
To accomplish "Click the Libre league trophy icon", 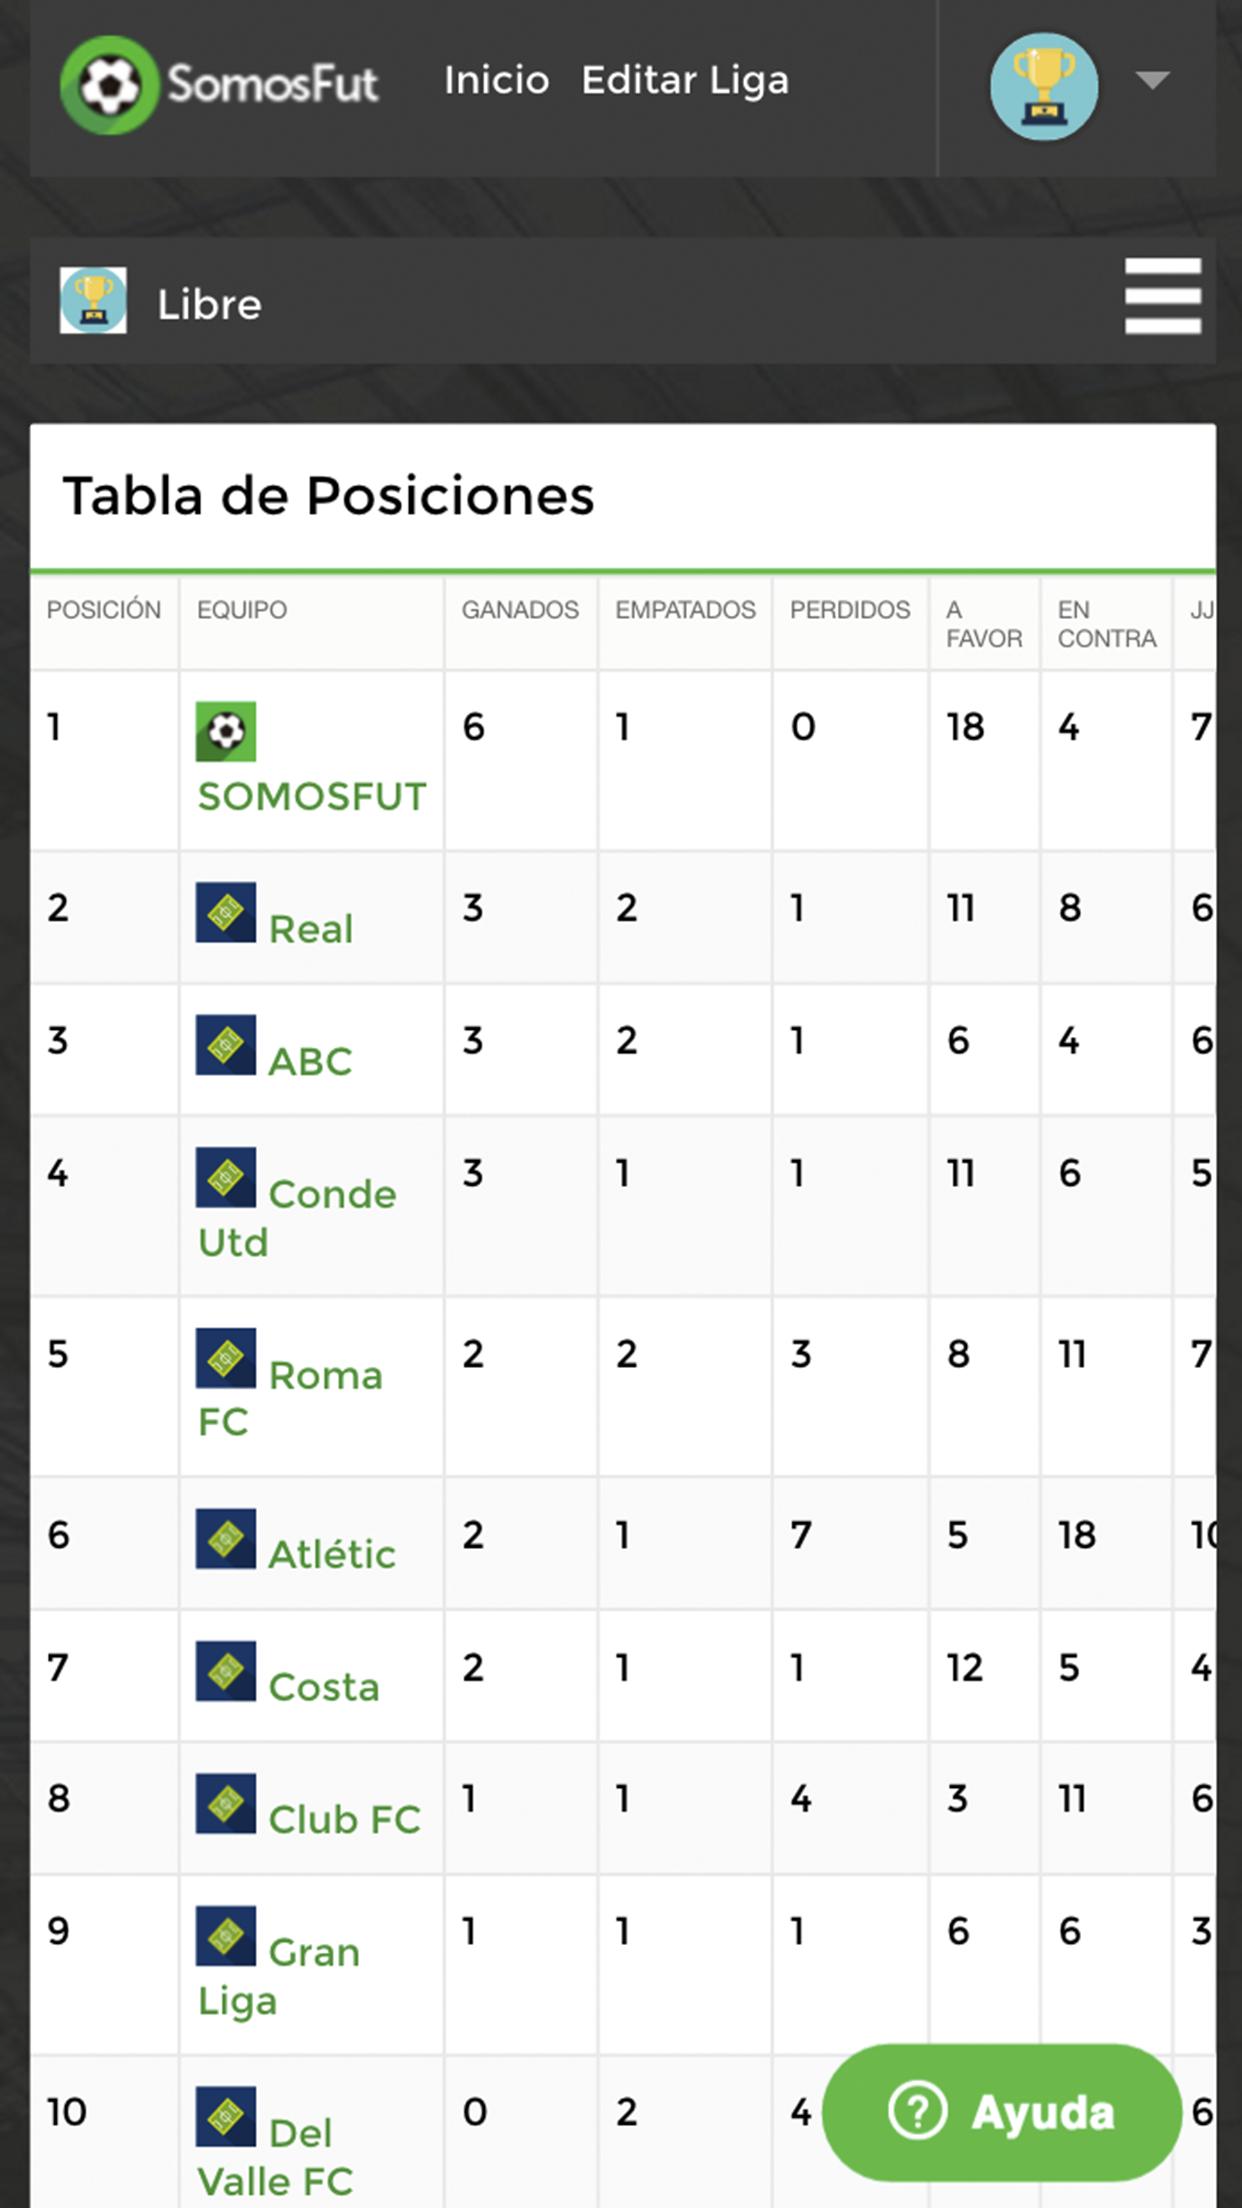I will (93, 300).
